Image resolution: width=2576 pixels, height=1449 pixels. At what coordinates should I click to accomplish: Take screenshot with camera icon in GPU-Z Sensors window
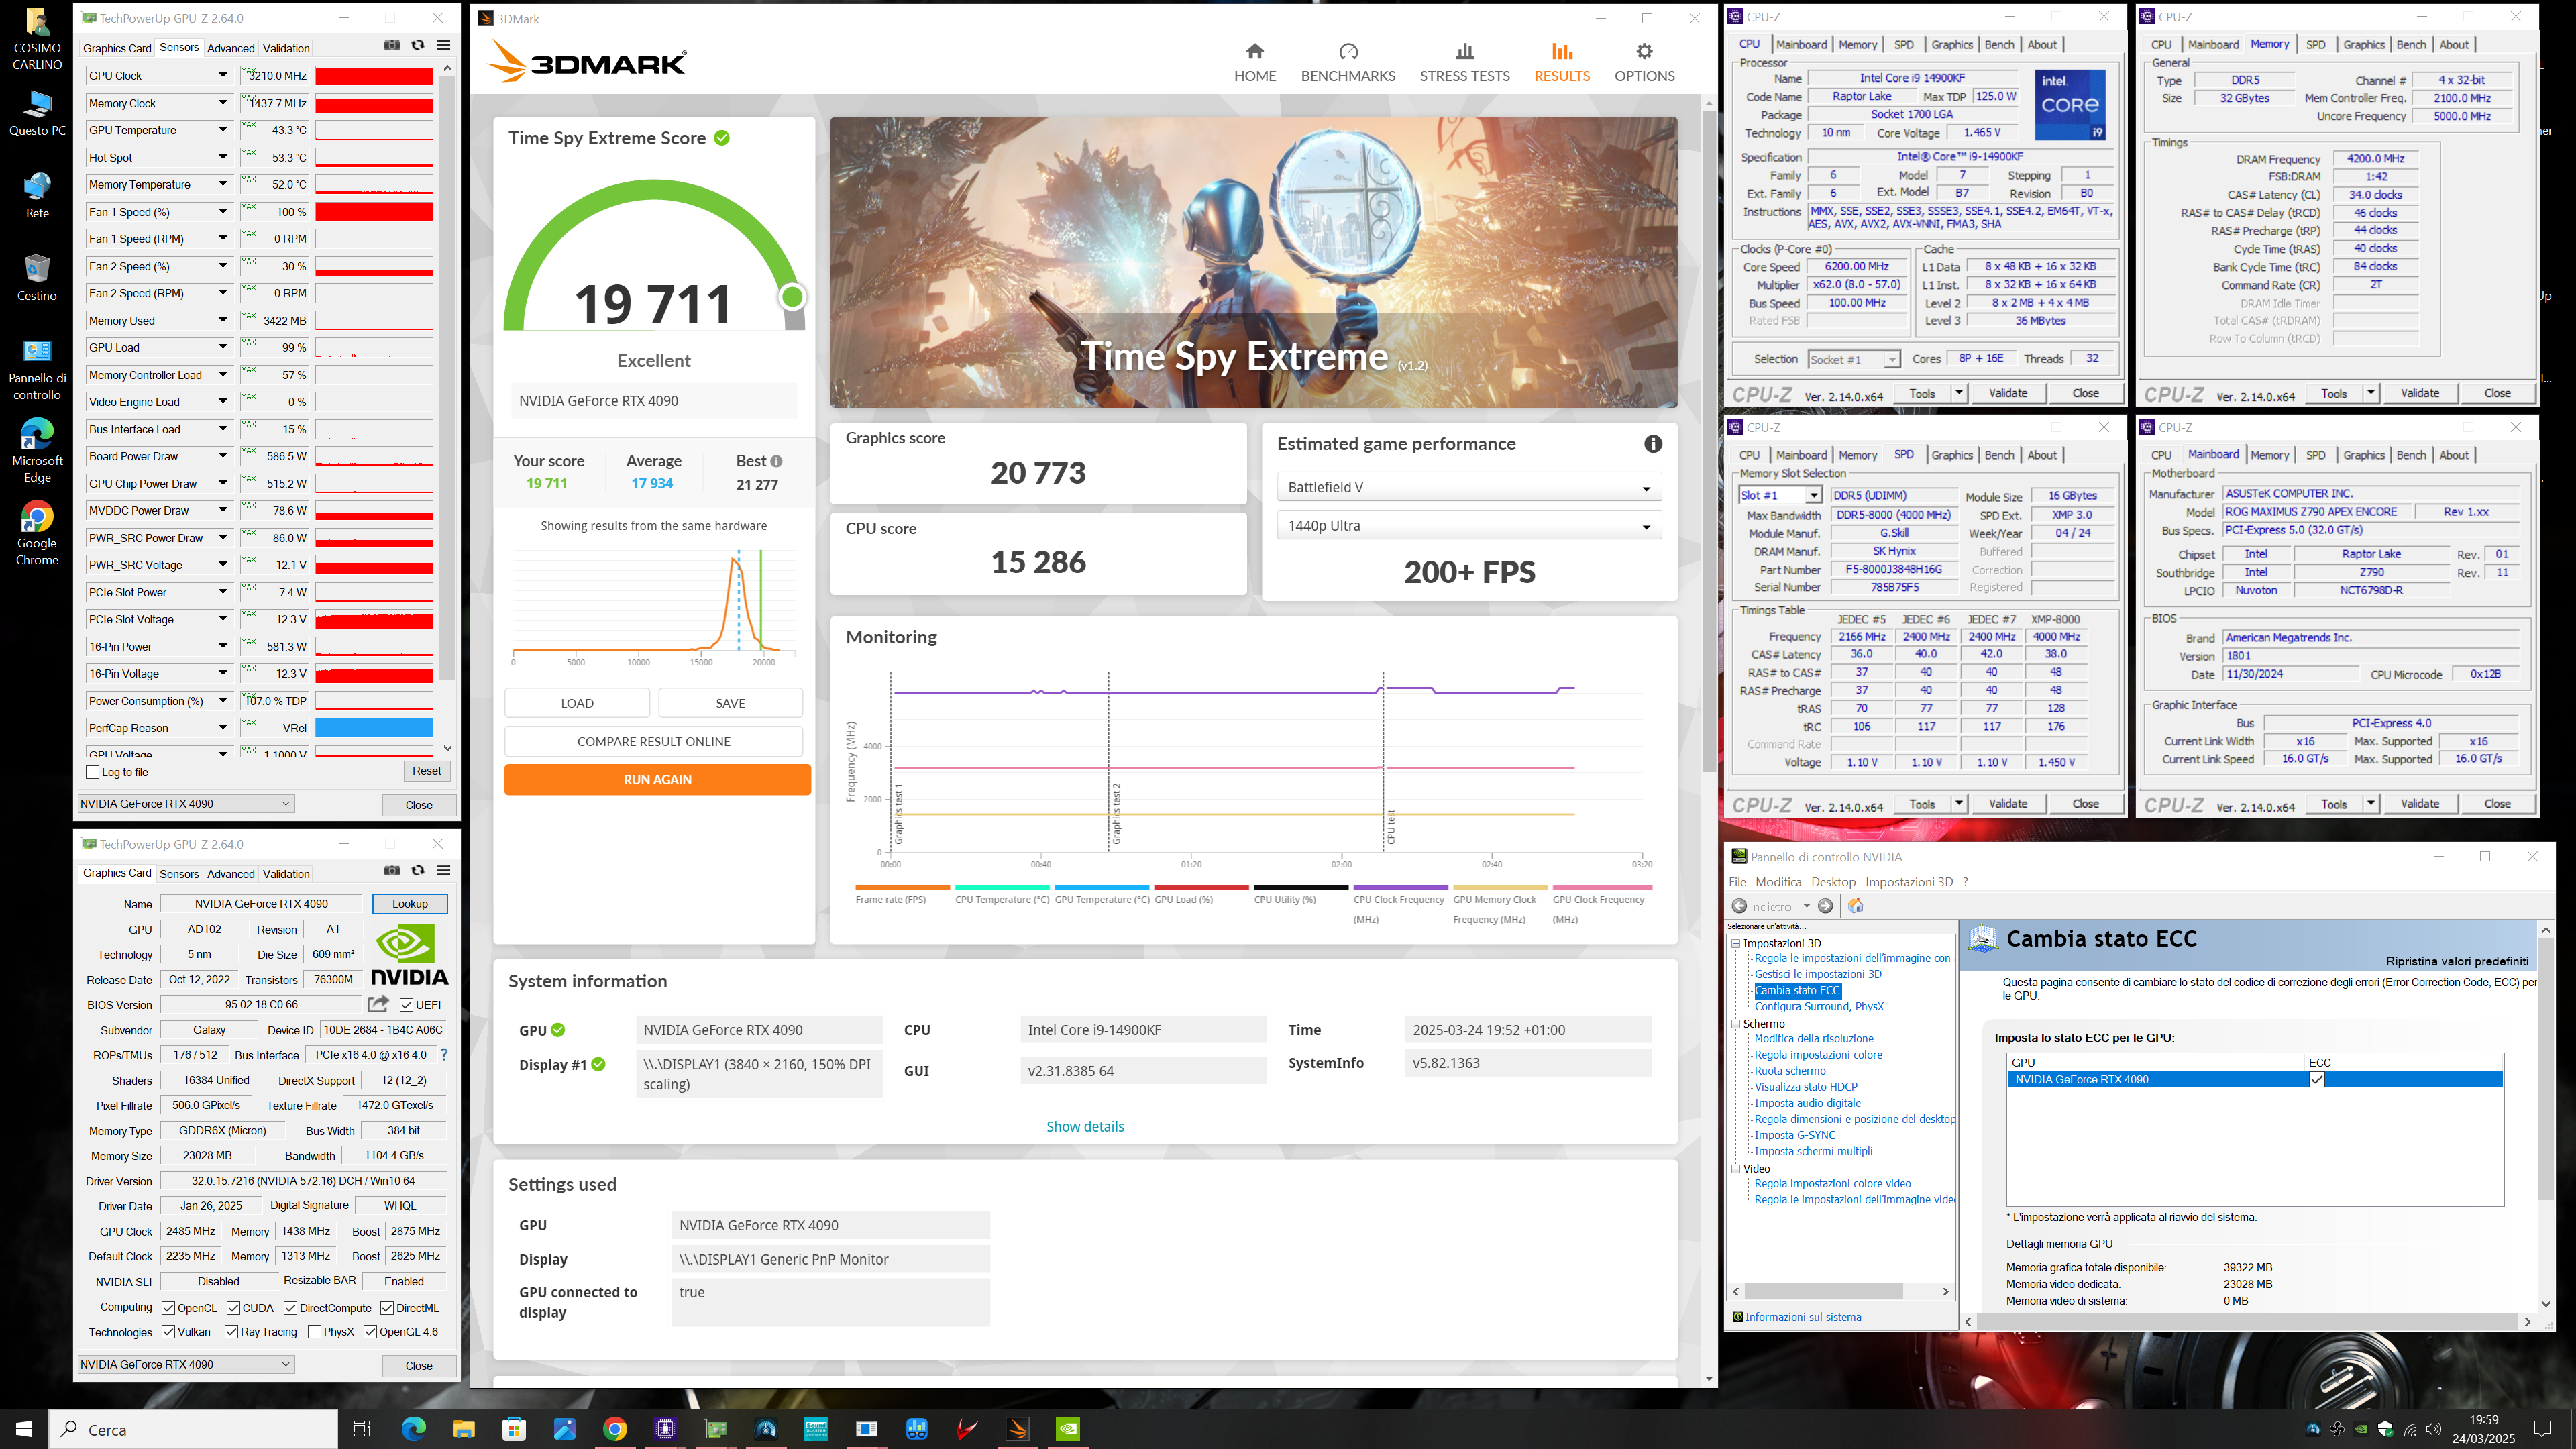coord(392,45)
